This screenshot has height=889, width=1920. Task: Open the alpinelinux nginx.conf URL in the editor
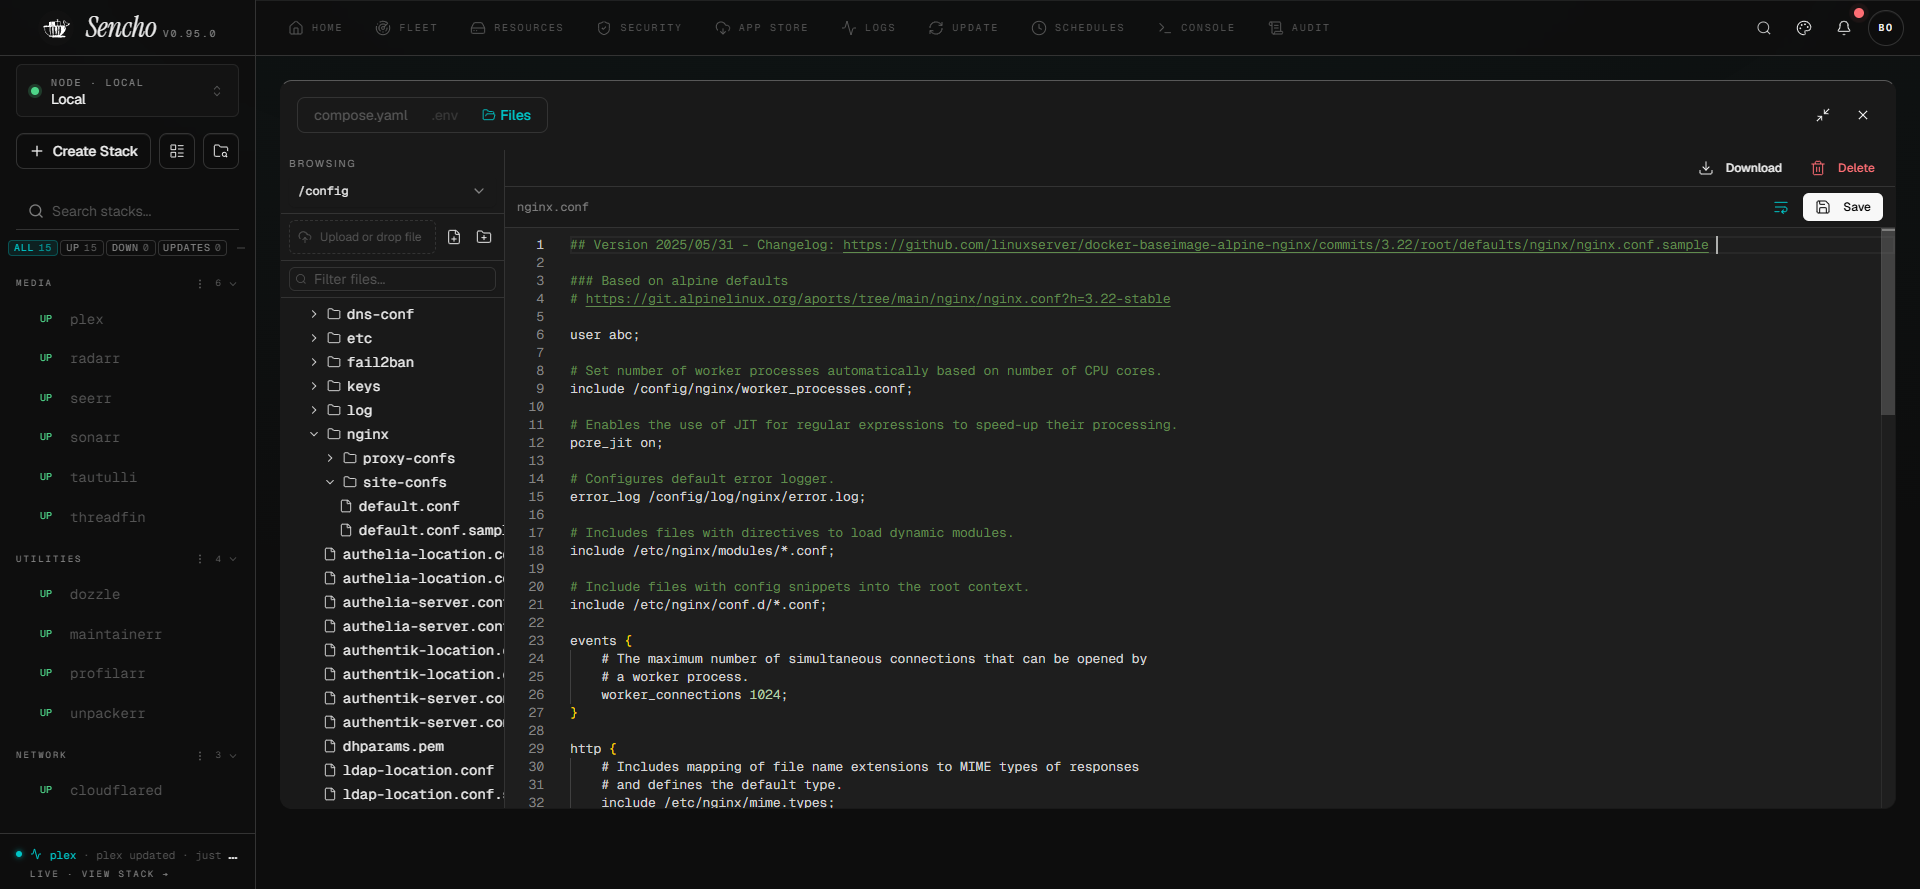pyautogui.click(x=877, y=299)
